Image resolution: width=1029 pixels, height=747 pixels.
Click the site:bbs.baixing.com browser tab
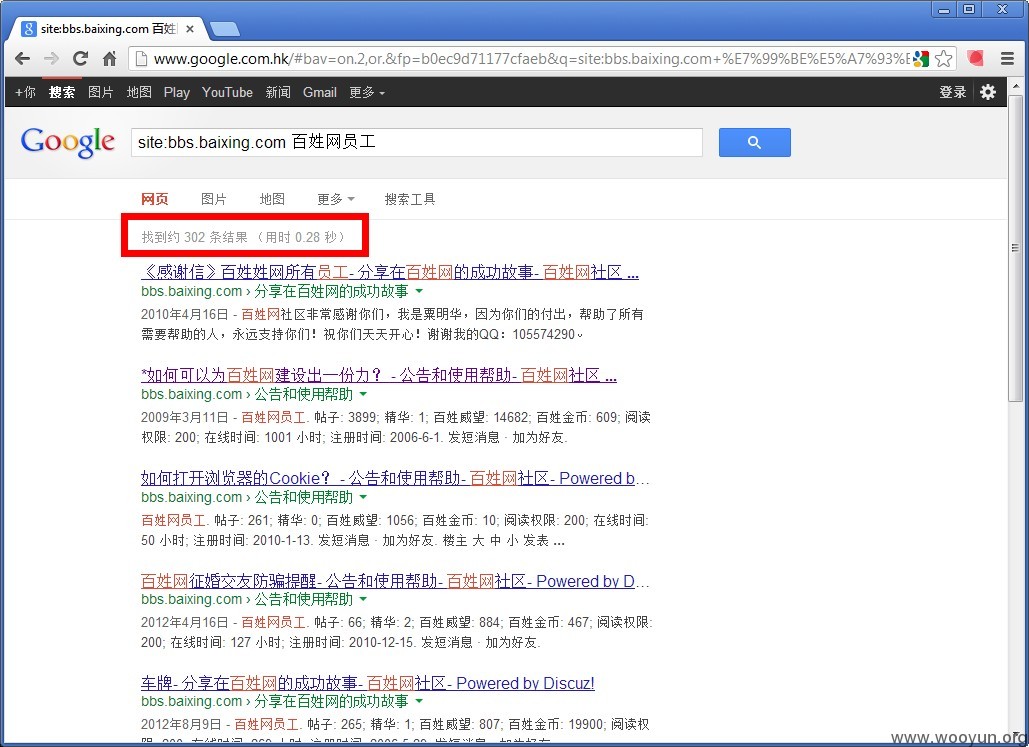coord(109,29)
